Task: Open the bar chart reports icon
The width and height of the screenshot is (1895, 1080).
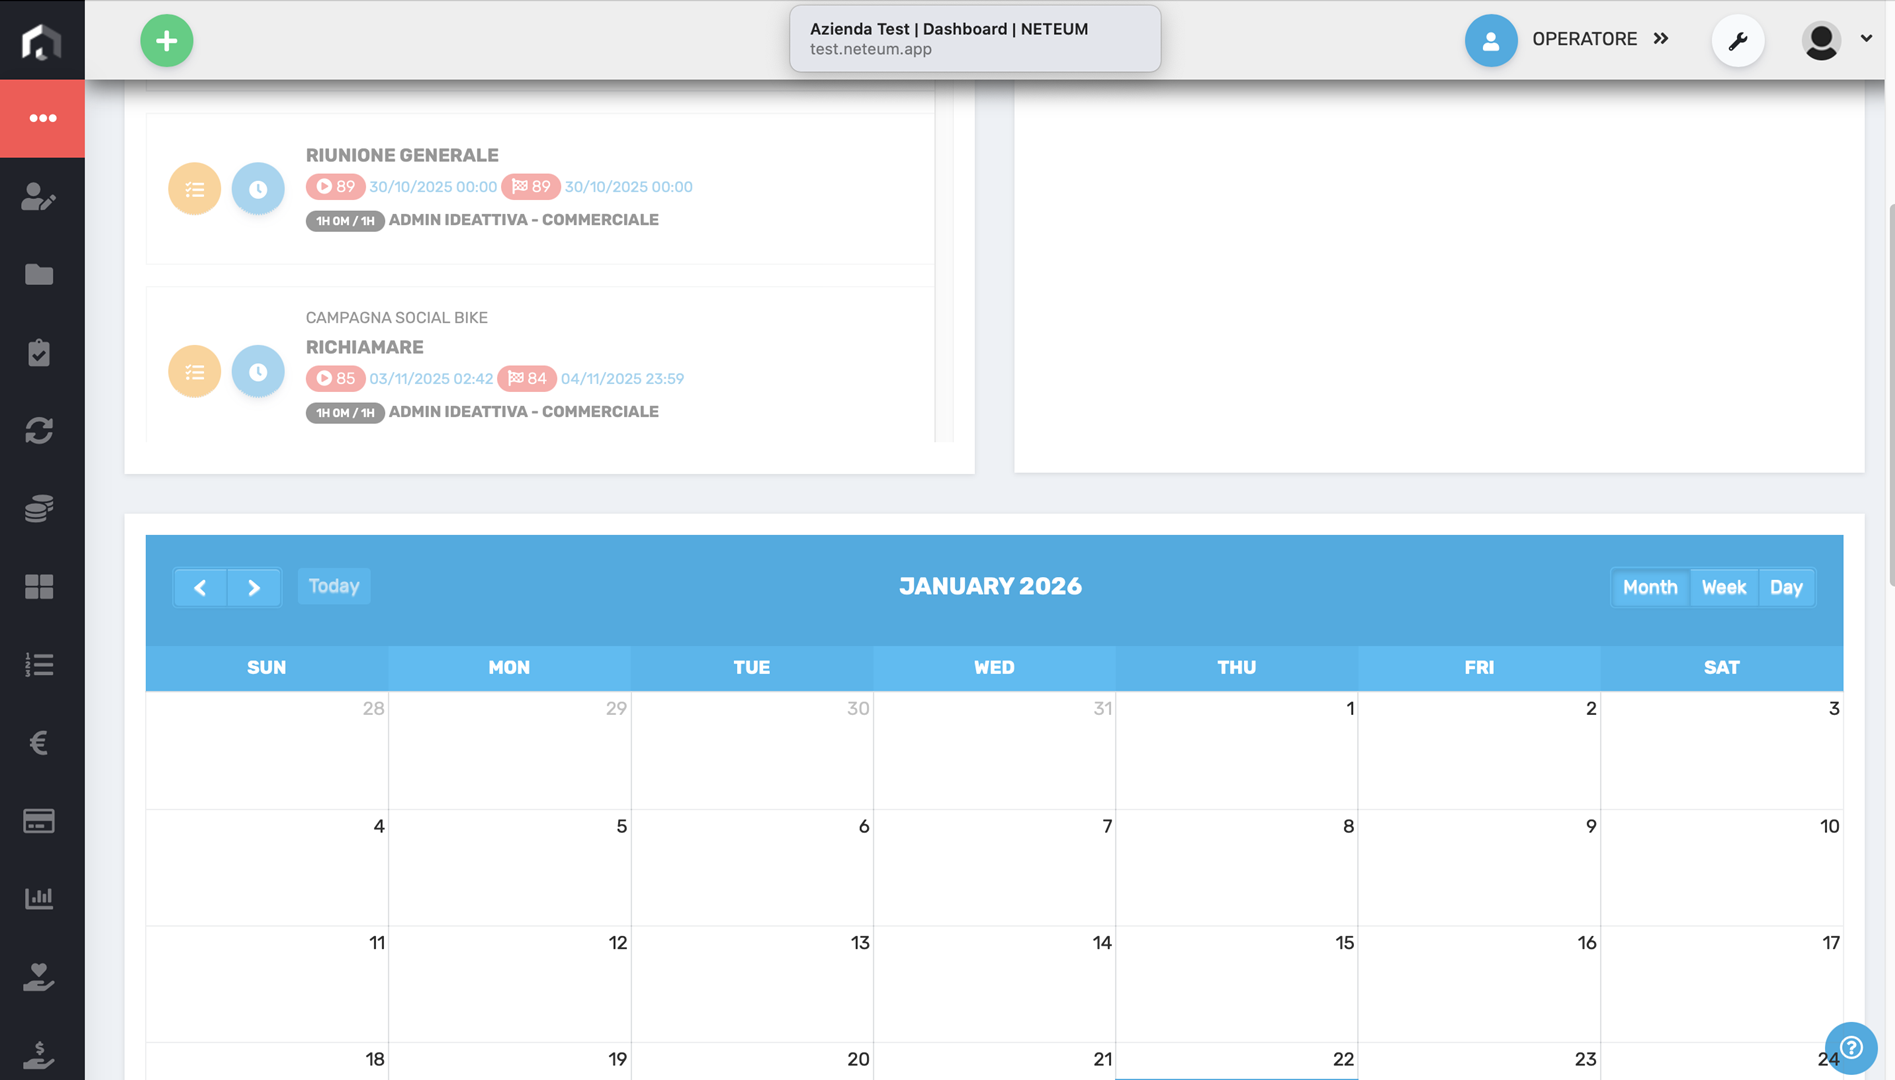Action: coord(39,899)
